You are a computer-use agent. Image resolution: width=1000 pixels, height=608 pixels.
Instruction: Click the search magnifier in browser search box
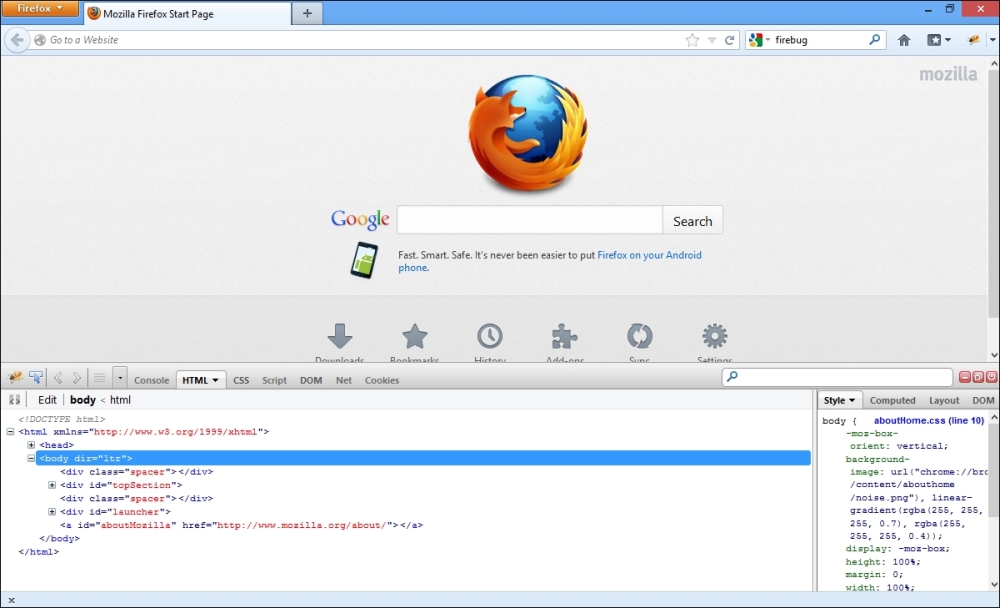click(874, 40)
